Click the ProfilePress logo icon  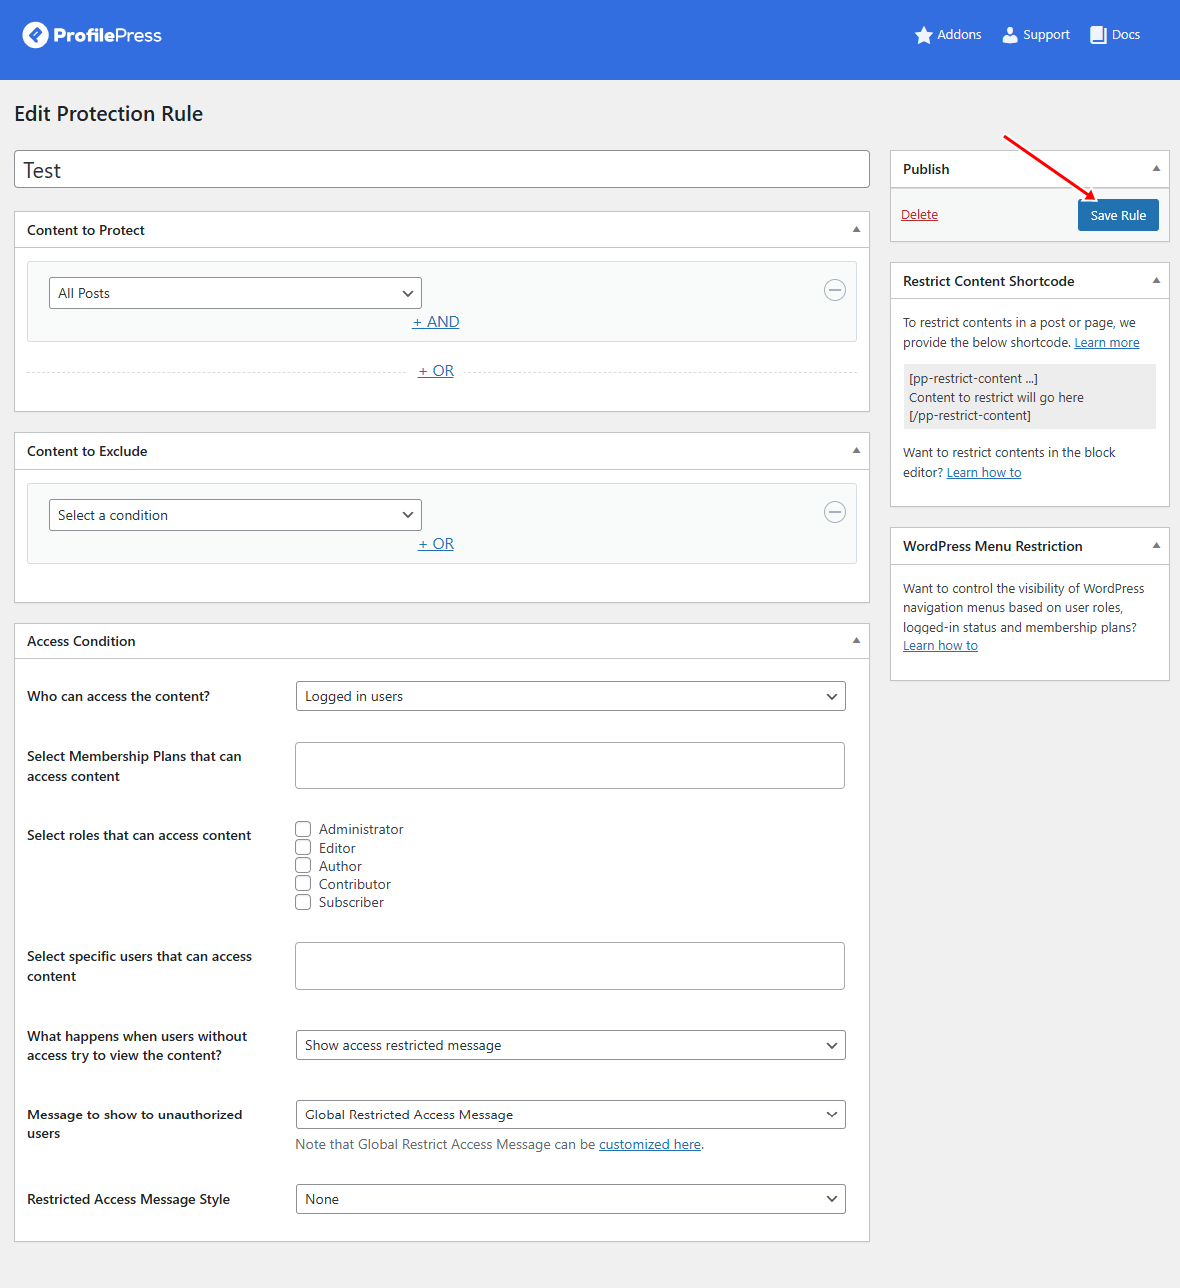tap(36, 35)
